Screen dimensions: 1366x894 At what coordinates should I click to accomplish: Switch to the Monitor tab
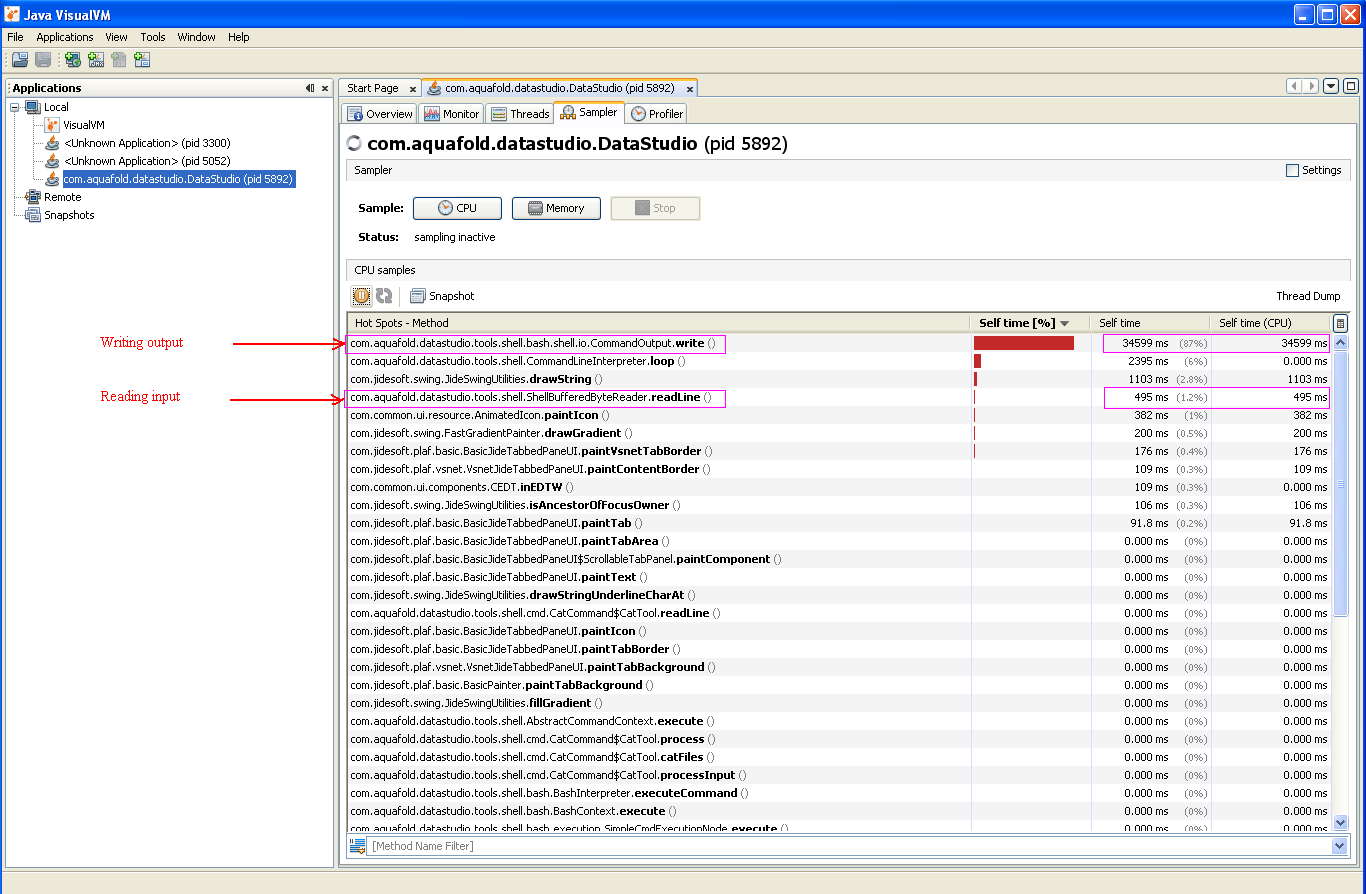452,114
